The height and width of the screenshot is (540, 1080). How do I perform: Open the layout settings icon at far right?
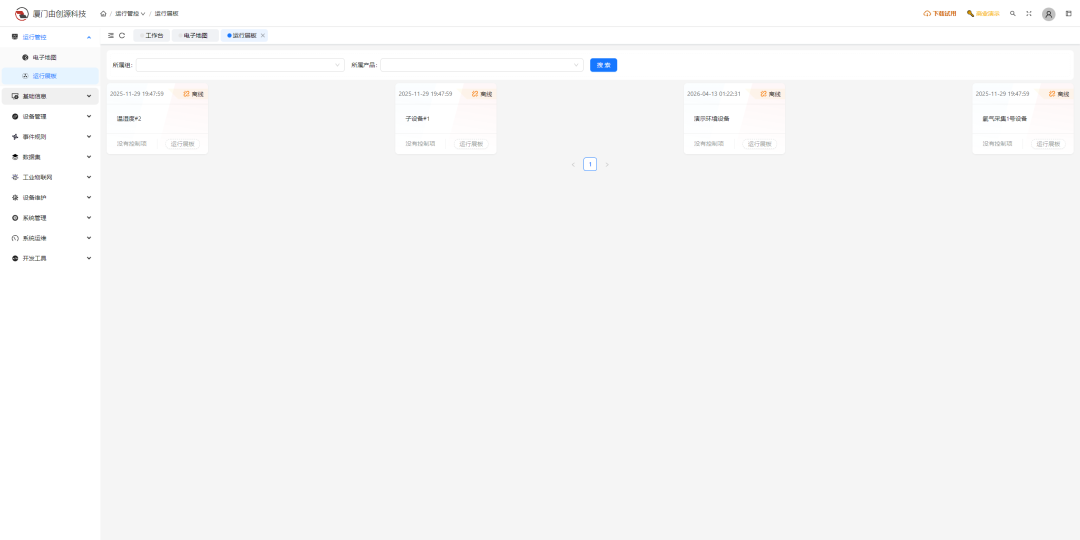pyautogui.click(x=1068, y=14)
